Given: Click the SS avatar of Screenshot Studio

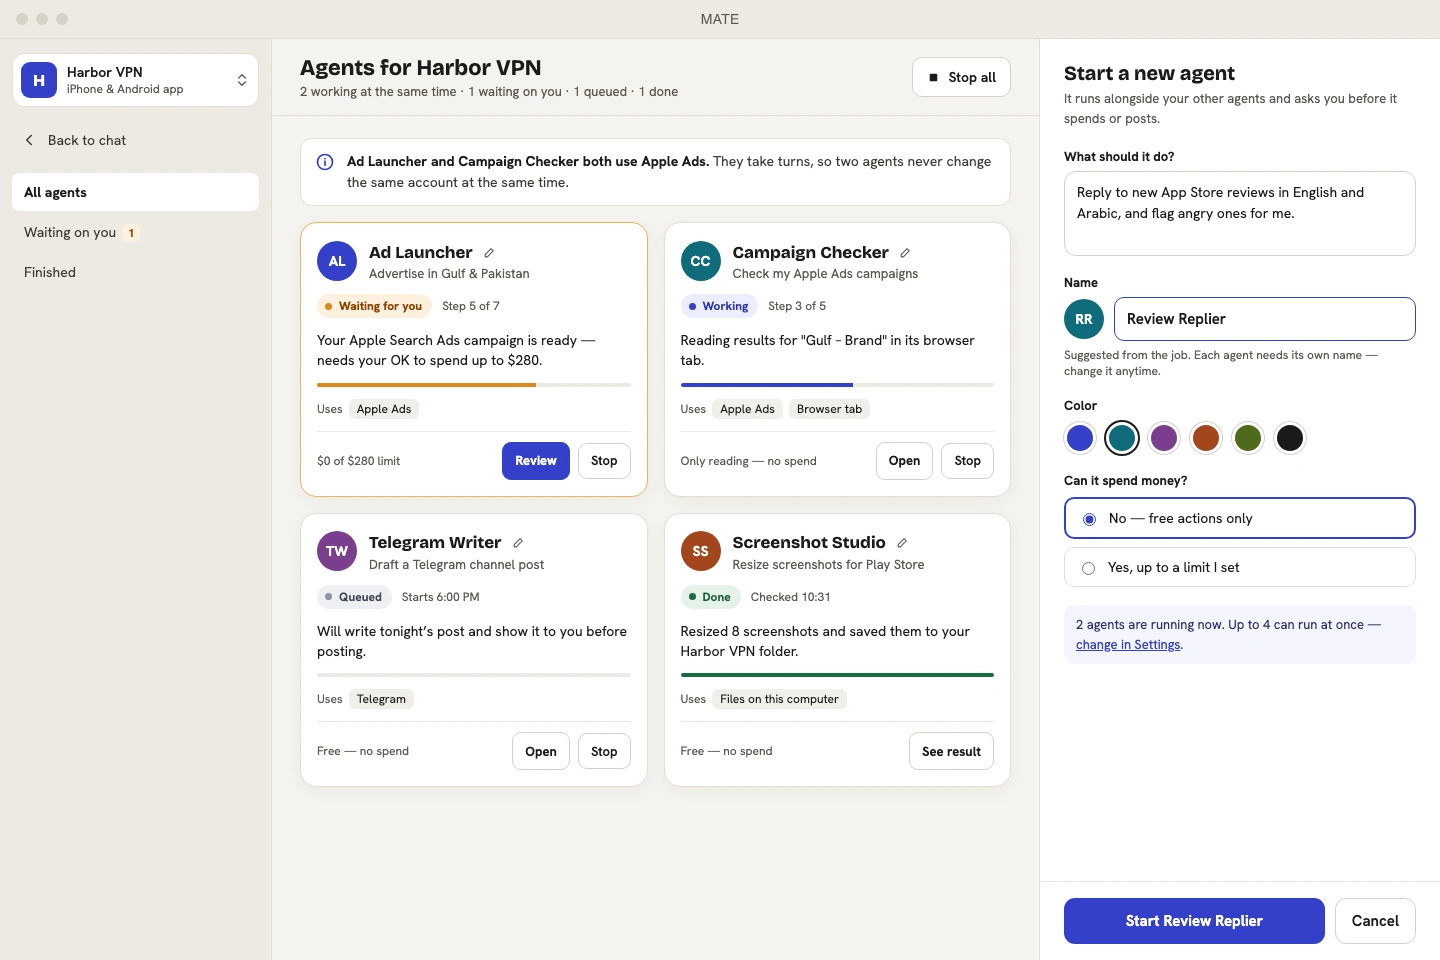Looking at the screenshot, I should coord(701,551).
